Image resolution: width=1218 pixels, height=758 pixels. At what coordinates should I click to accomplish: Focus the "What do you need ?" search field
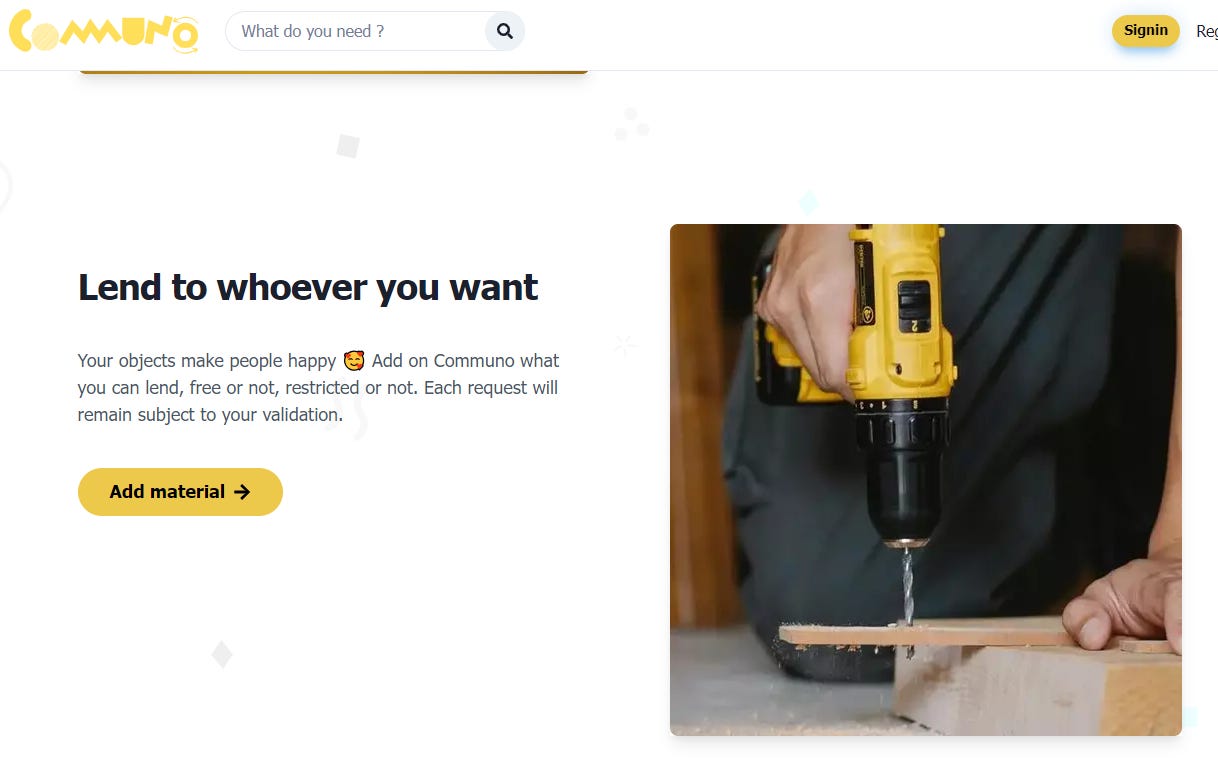(360, 31)
